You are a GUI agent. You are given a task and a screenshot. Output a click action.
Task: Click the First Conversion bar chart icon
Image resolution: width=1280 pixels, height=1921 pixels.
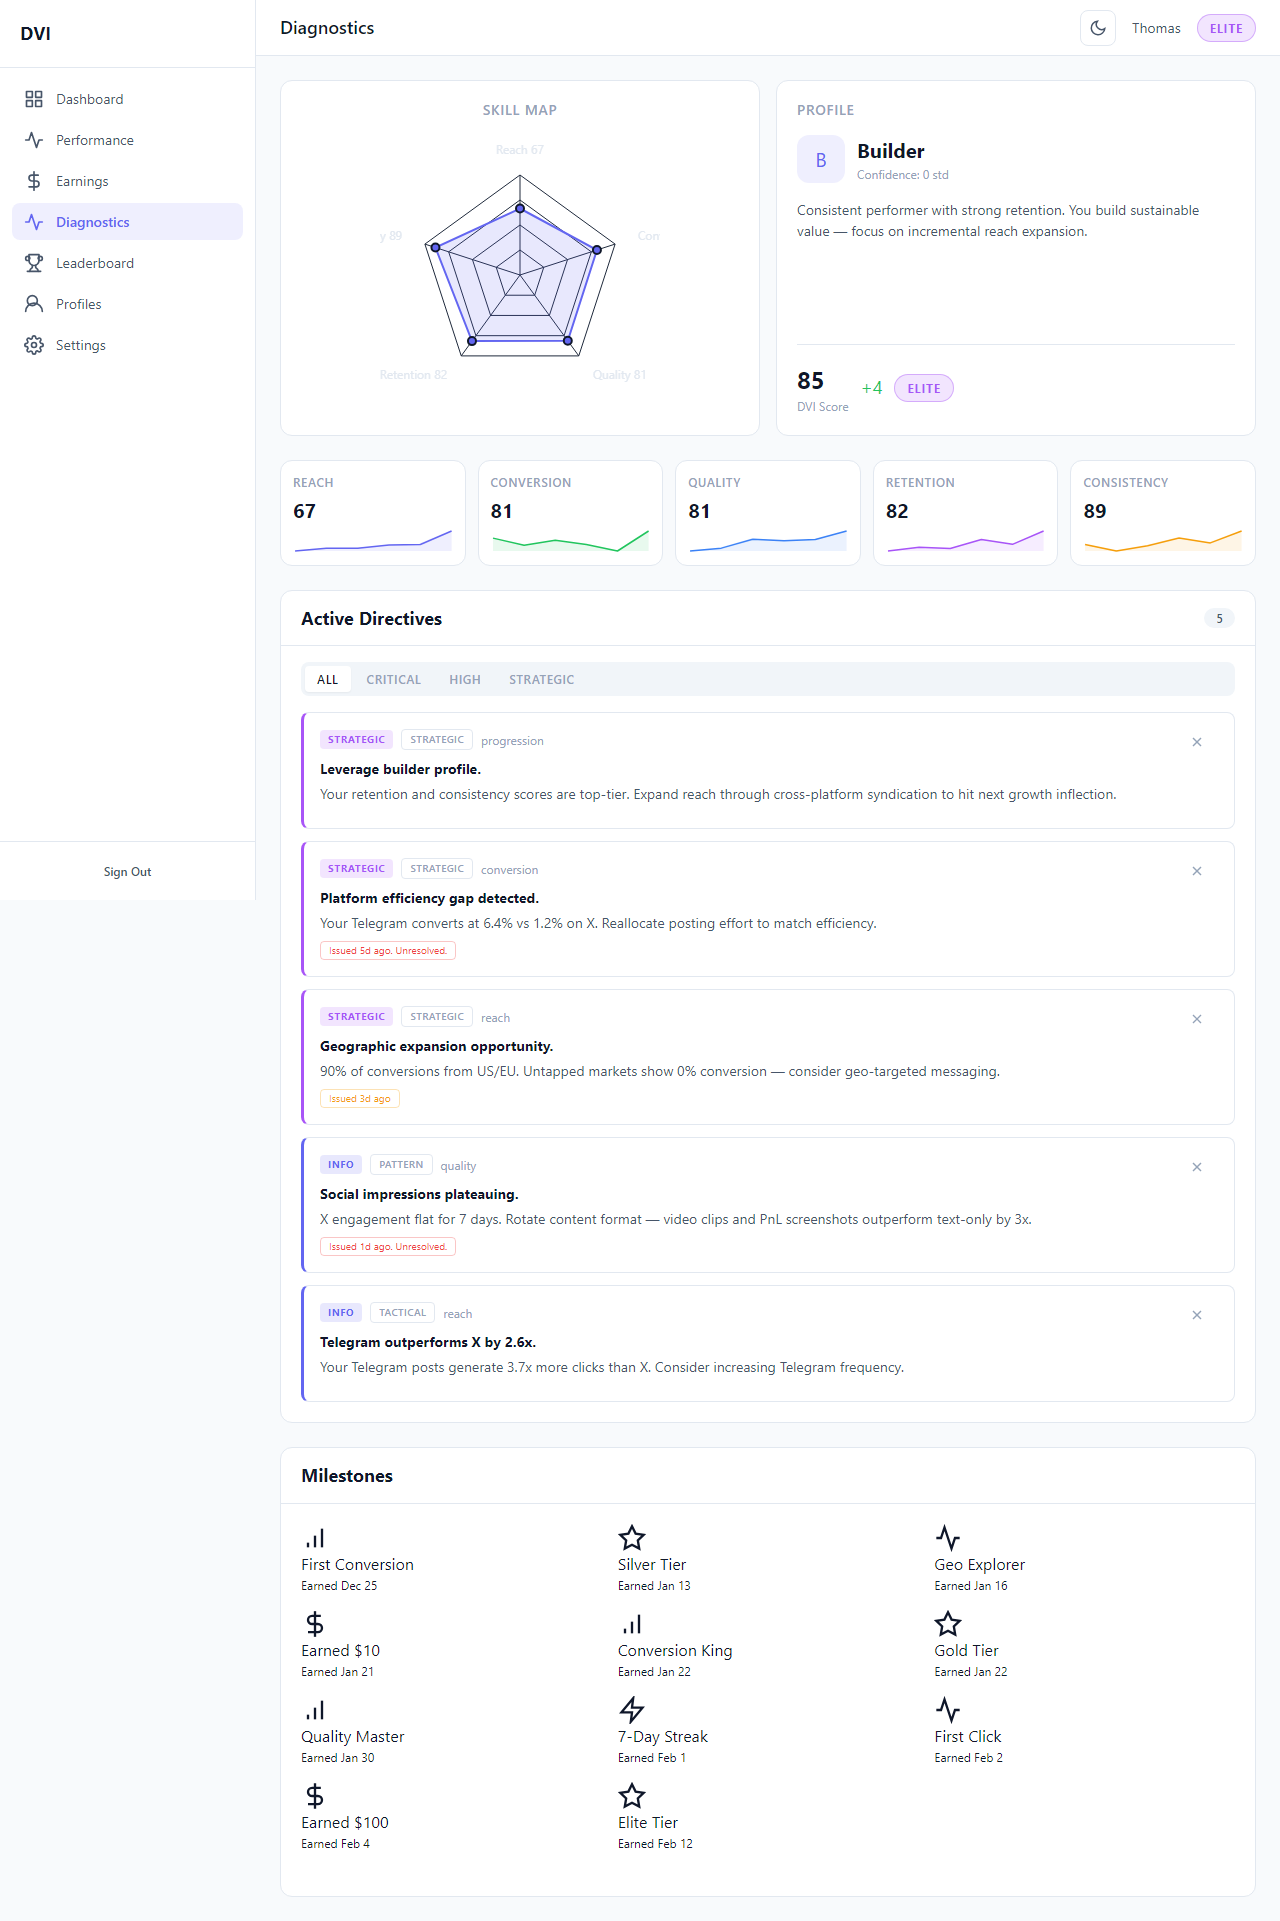(315, 1538)
